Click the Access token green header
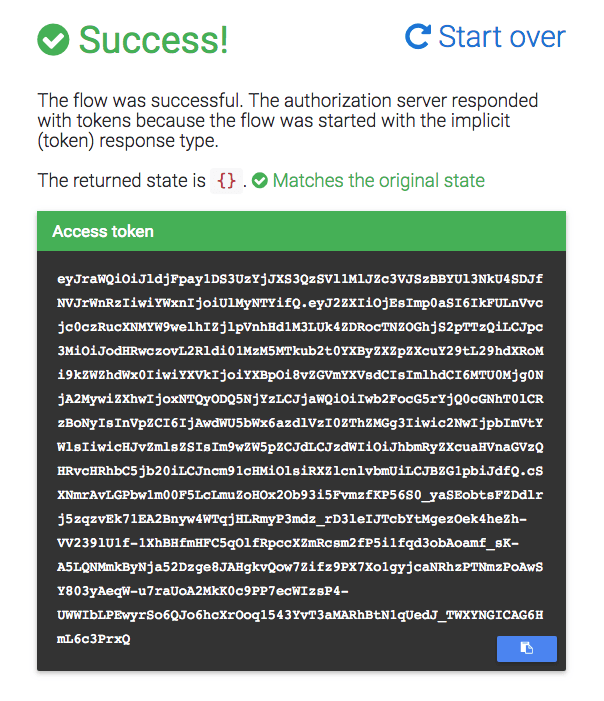 coord(301,231)
